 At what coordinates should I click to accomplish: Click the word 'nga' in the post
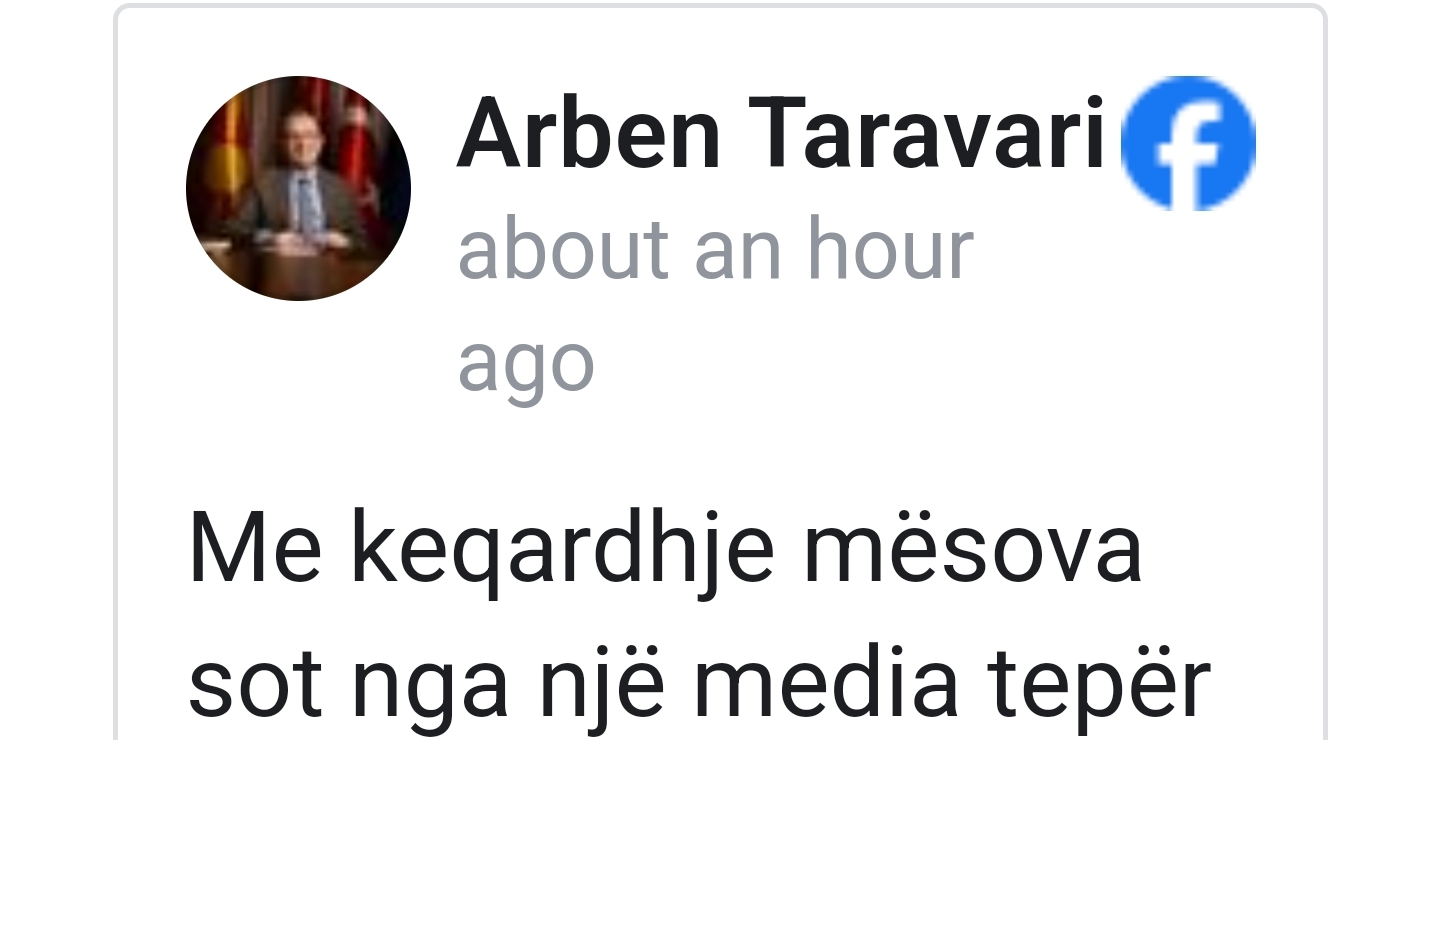pos(430,692)
